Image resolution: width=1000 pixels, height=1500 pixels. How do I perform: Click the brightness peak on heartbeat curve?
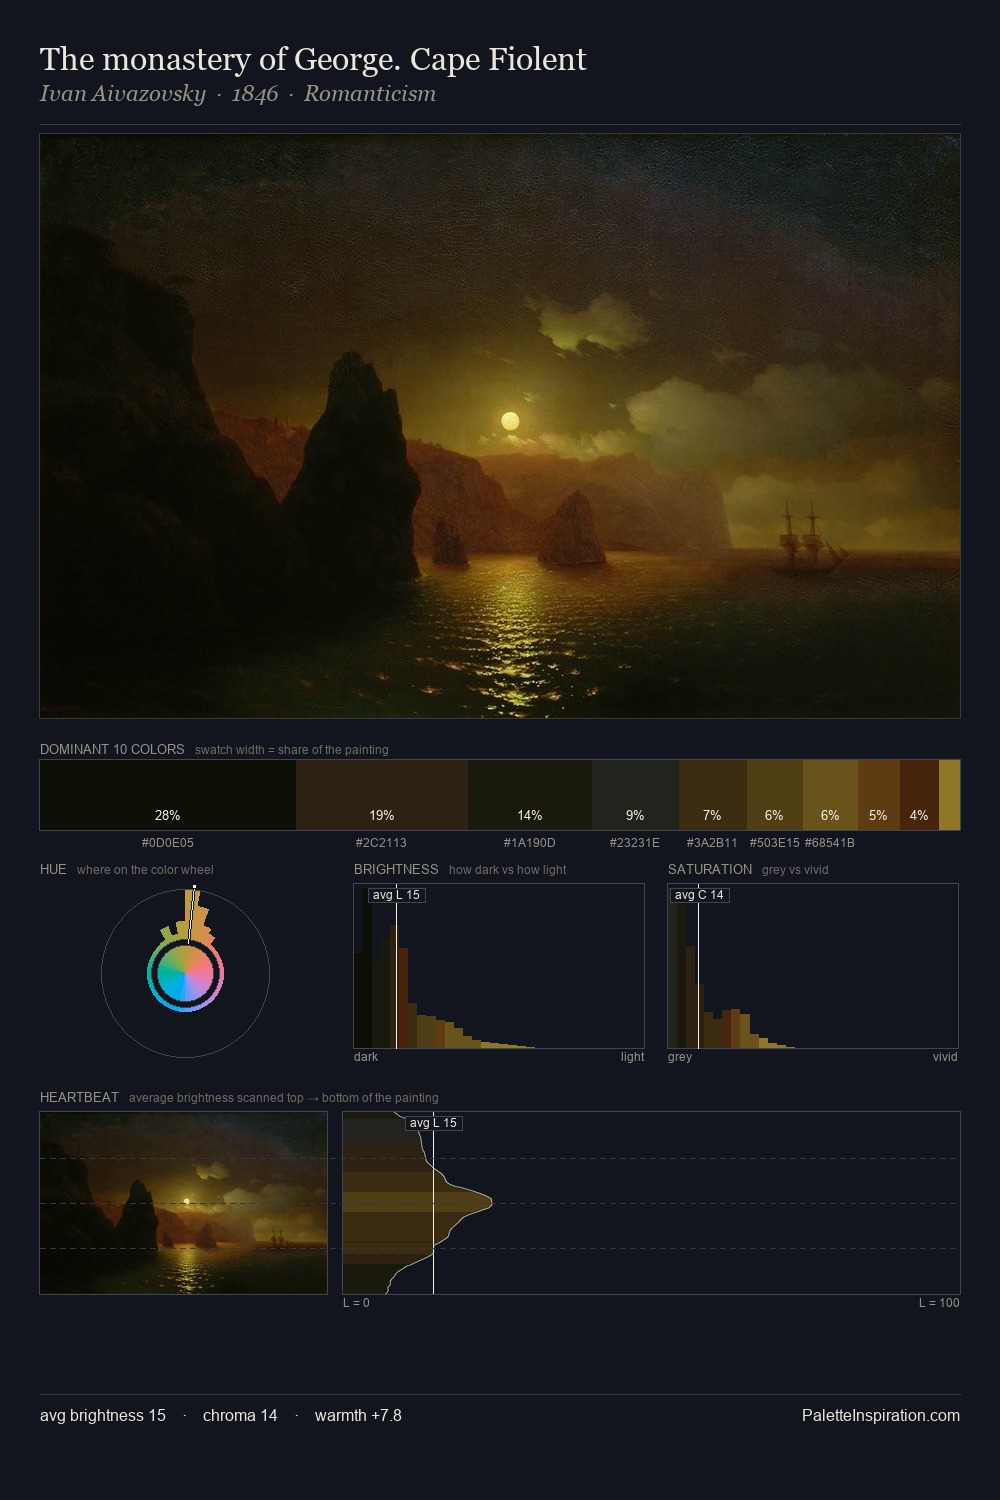[491, 1203]
